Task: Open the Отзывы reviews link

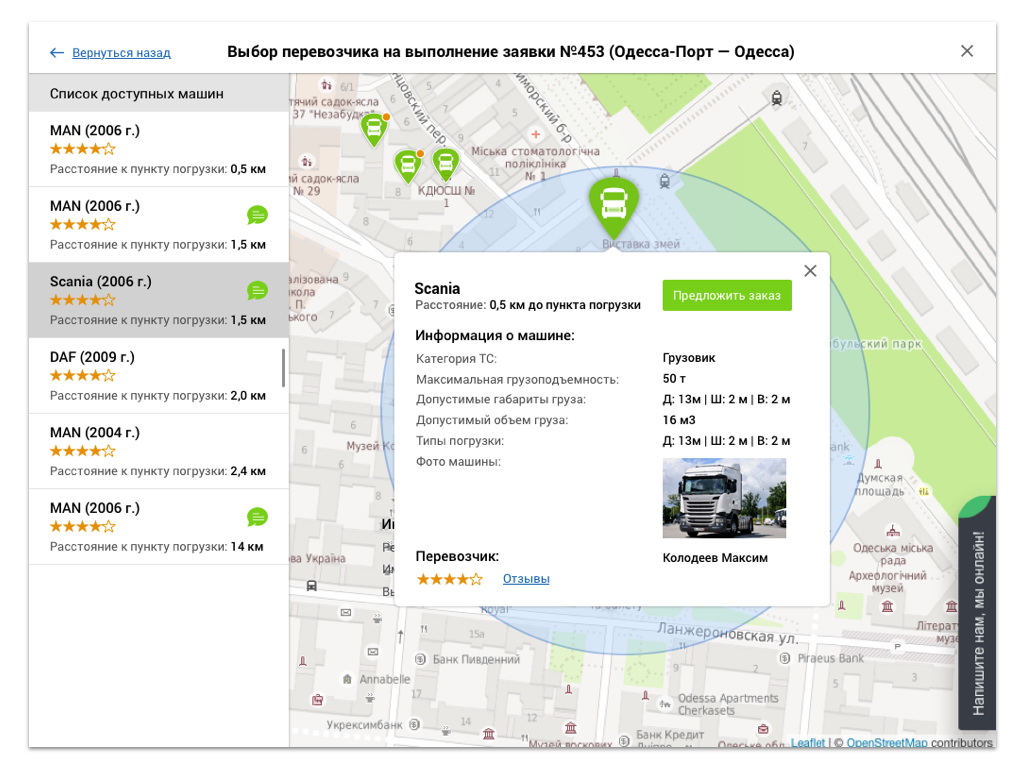Action: tap(526, 579)
